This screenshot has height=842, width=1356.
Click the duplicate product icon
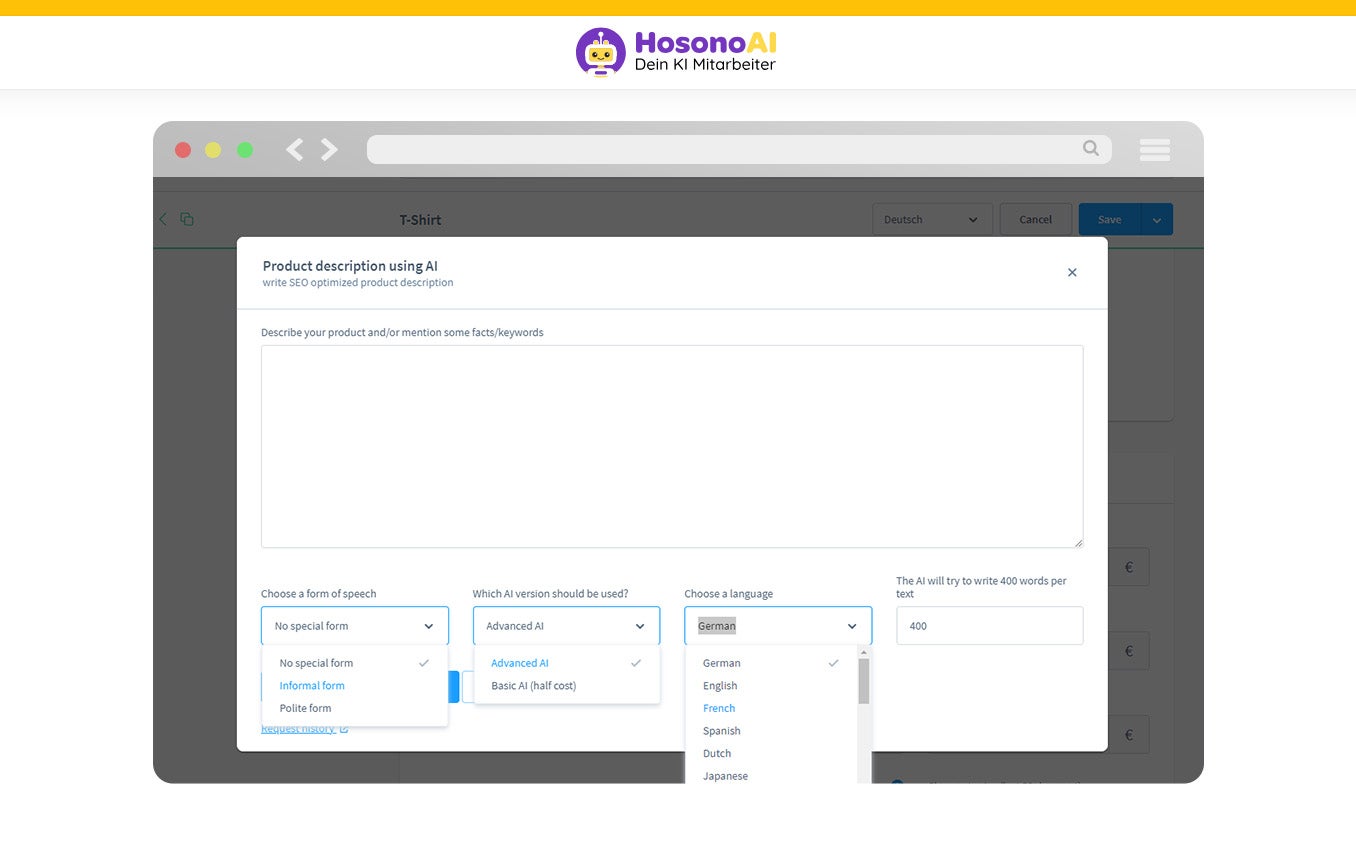coord(187,219)
